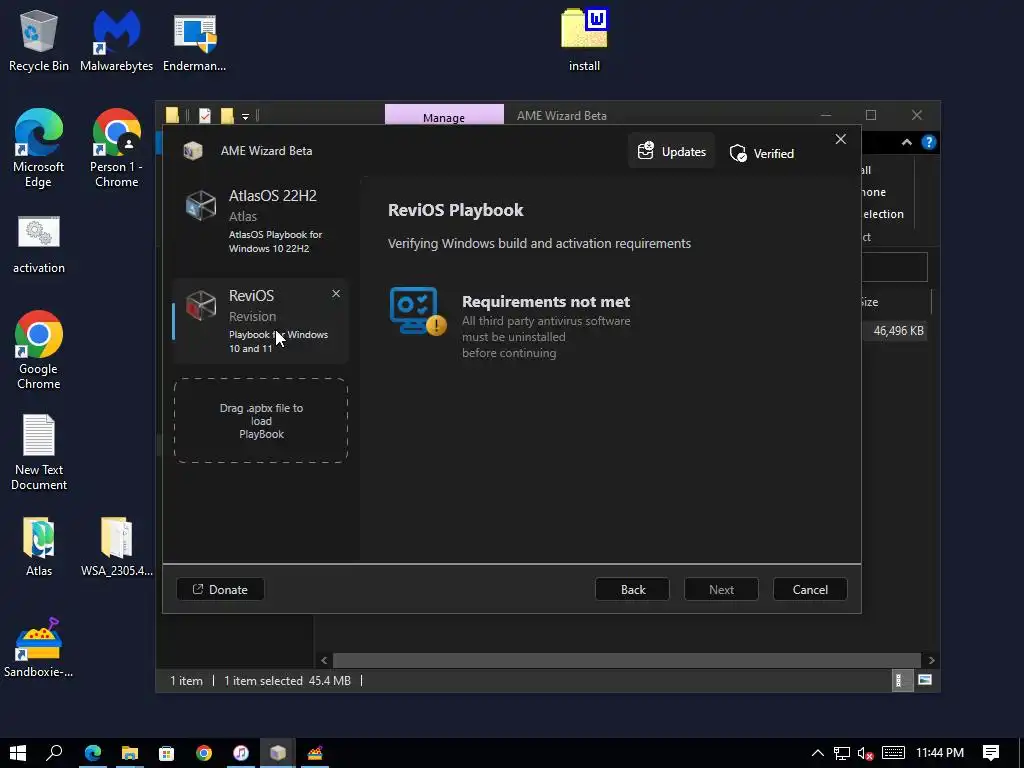The width and height of the screenshot is (1024, 768).
Task: Click the greyed Next button
Action: [721, 589]
